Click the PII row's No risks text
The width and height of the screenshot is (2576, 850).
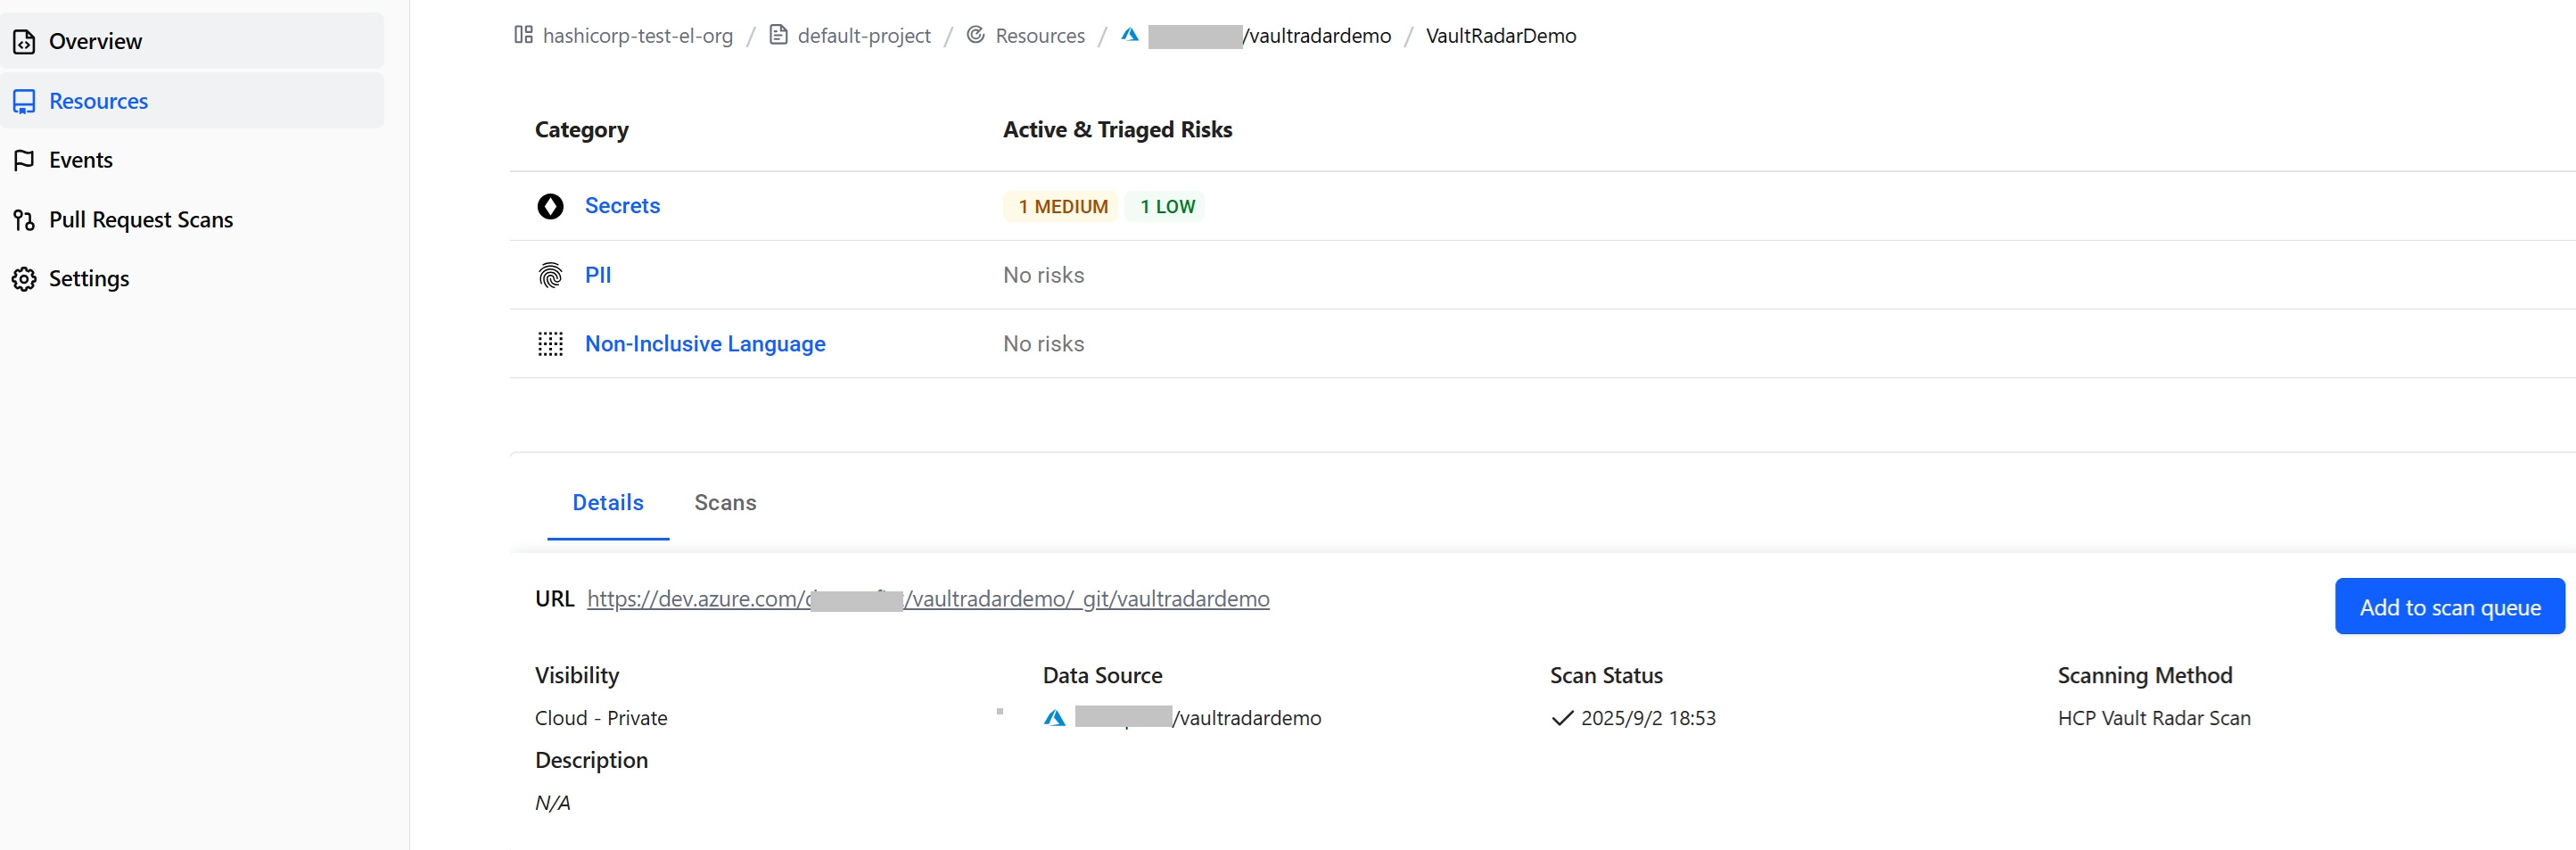1043,275
